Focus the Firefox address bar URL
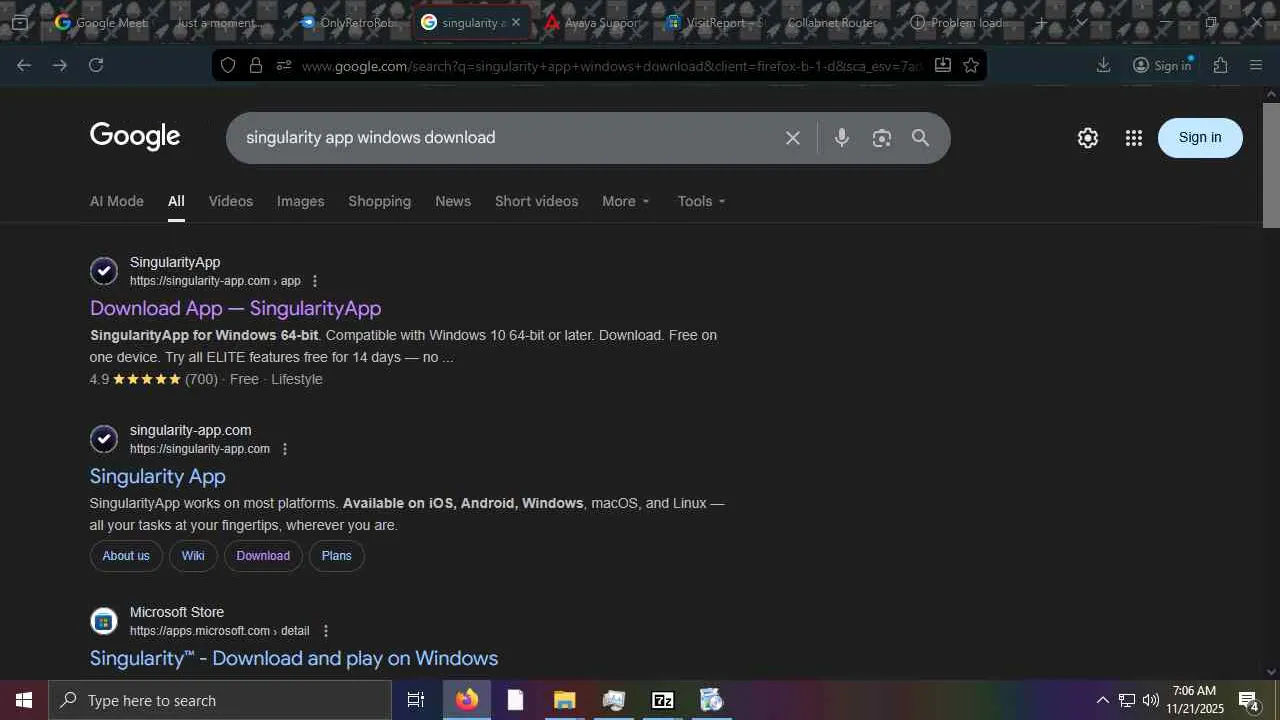 point(611,66)
